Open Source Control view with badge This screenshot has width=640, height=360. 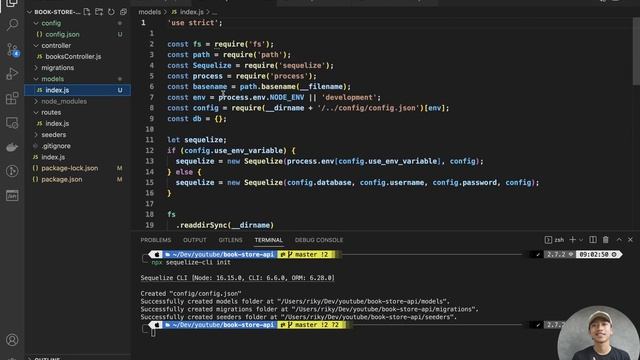[12, 49]
